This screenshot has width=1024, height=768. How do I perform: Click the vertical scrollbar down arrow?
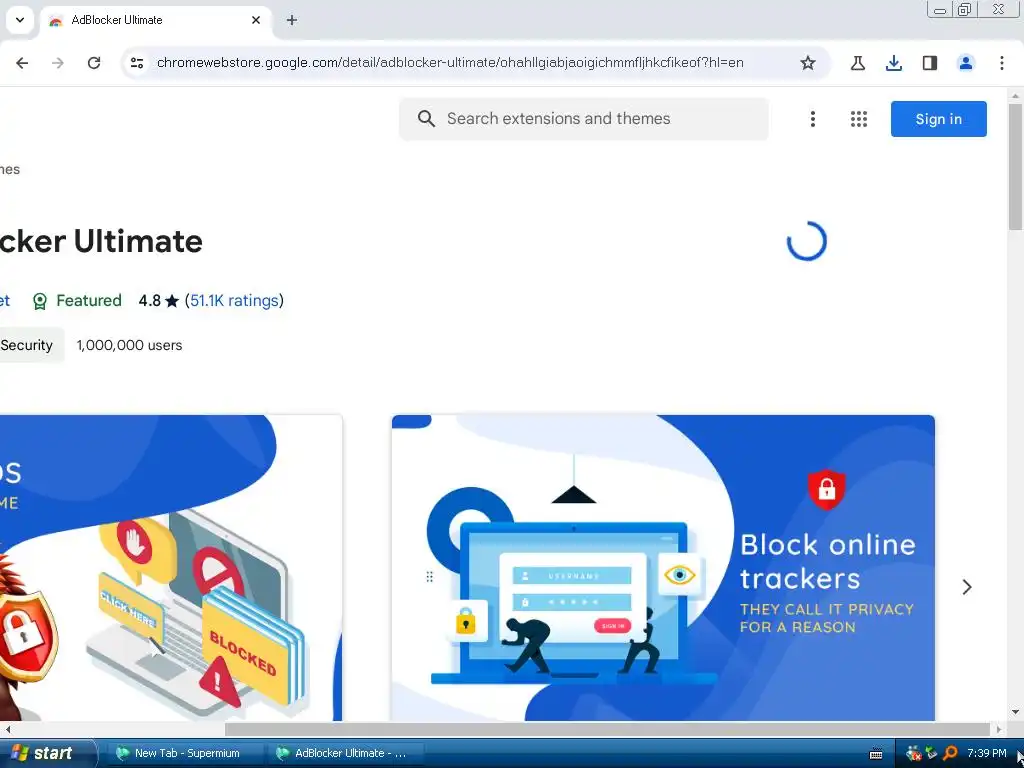[1016, 713]
